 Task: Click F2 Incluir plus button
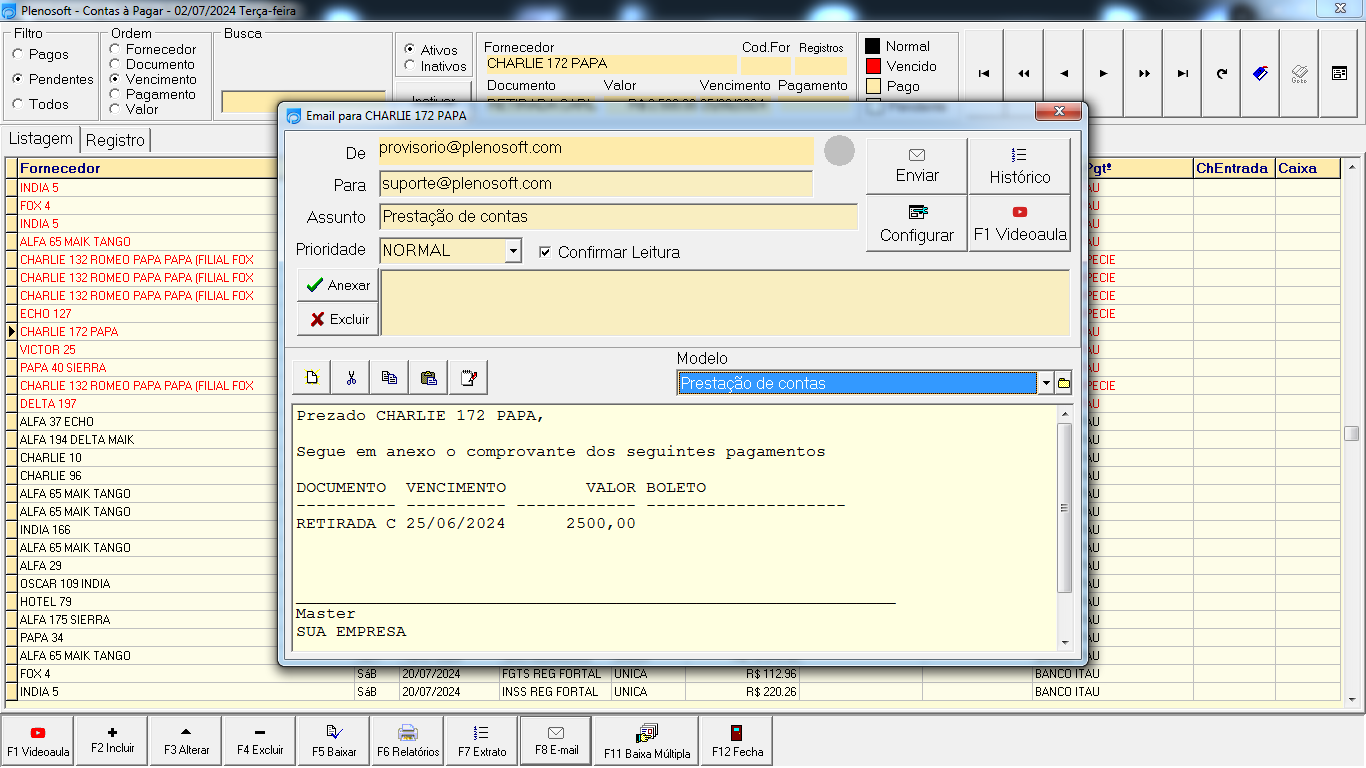pyautogui.click(x=112, y=741)
